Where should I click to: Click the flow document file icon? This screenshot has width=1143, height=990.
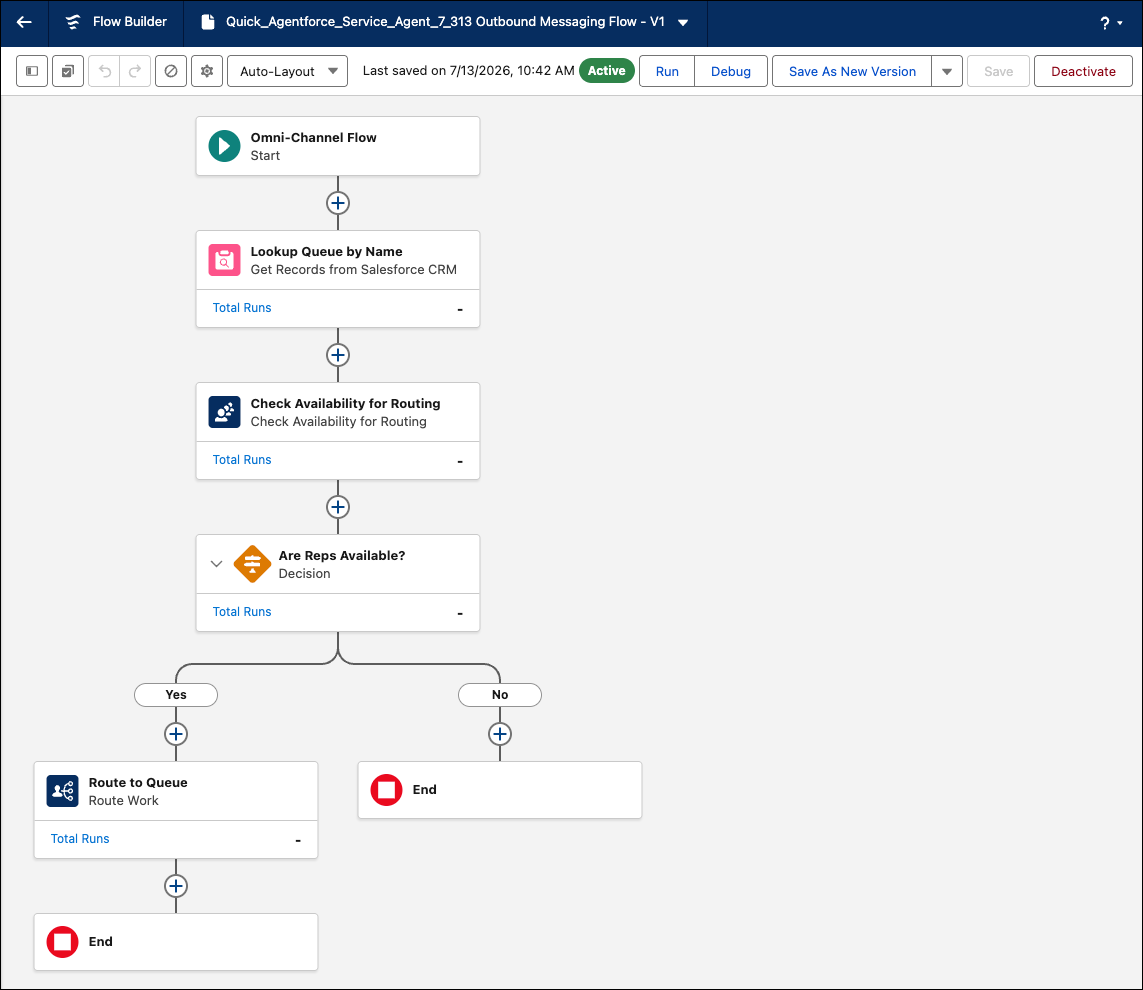[x=208, y=22]
